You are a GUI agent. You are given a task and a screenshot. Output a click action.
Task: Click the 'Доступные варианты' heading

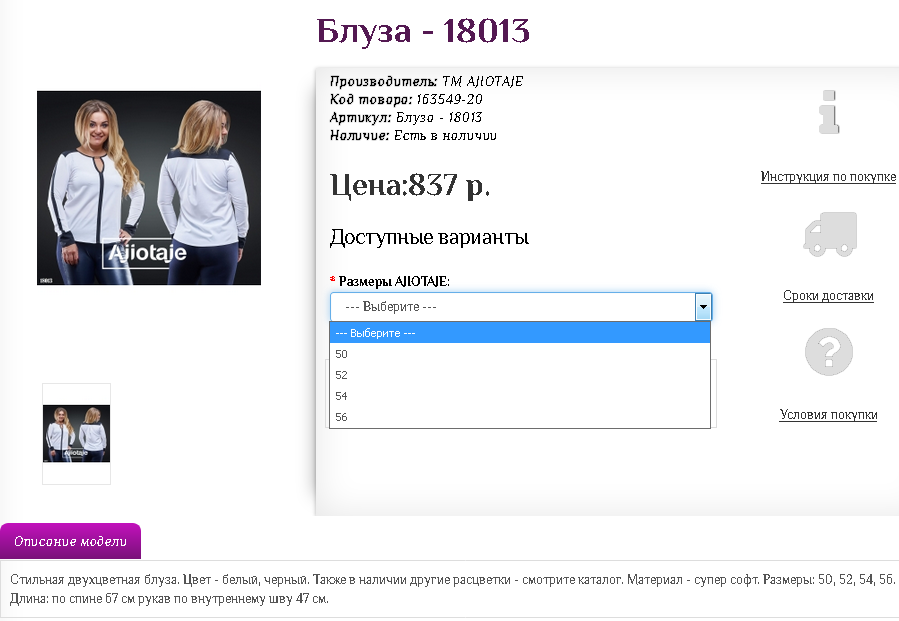429,237
